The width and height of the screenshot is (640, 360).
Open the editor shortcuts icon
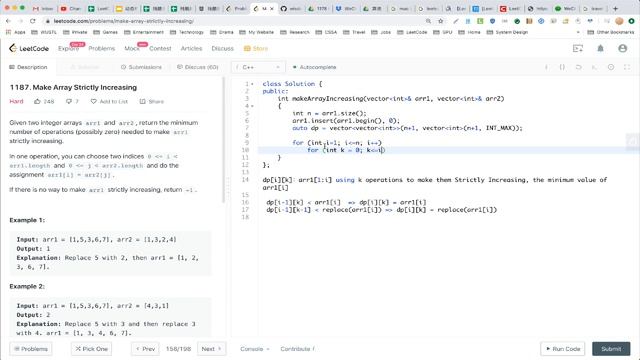click(x=594, y=67)
